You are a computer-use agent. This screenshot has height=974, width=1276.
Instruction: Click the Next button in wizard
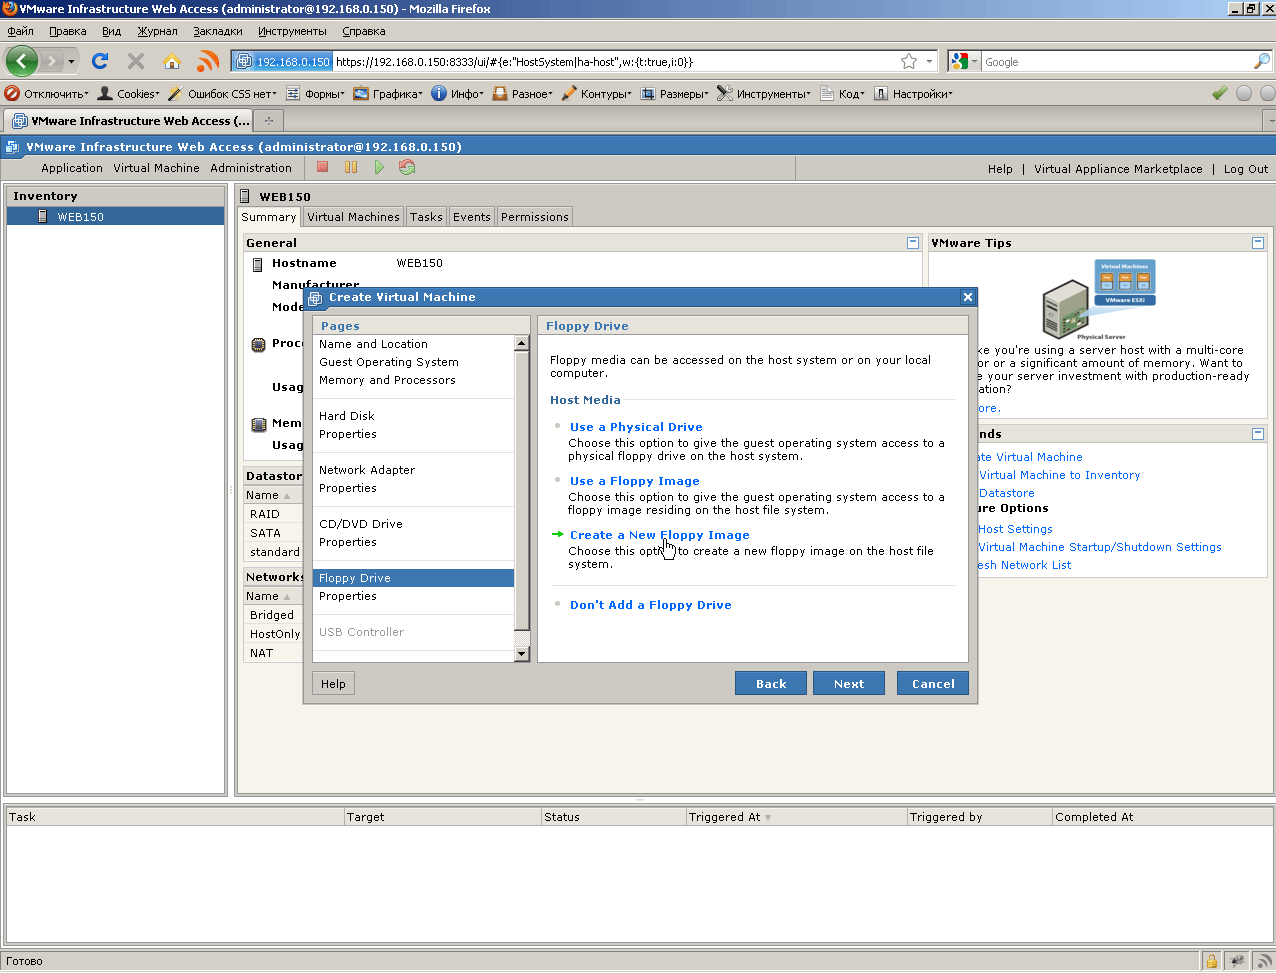click(849, 683)
